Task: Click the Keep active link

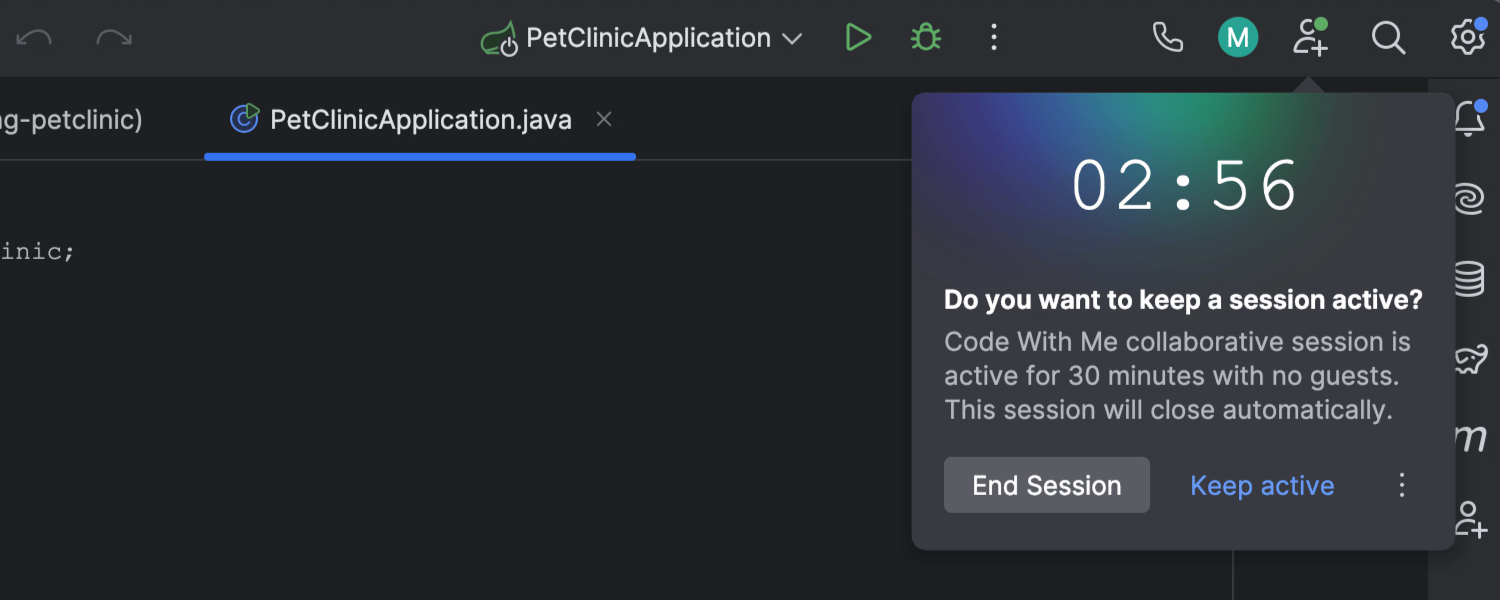Action: coord(1262,486)
